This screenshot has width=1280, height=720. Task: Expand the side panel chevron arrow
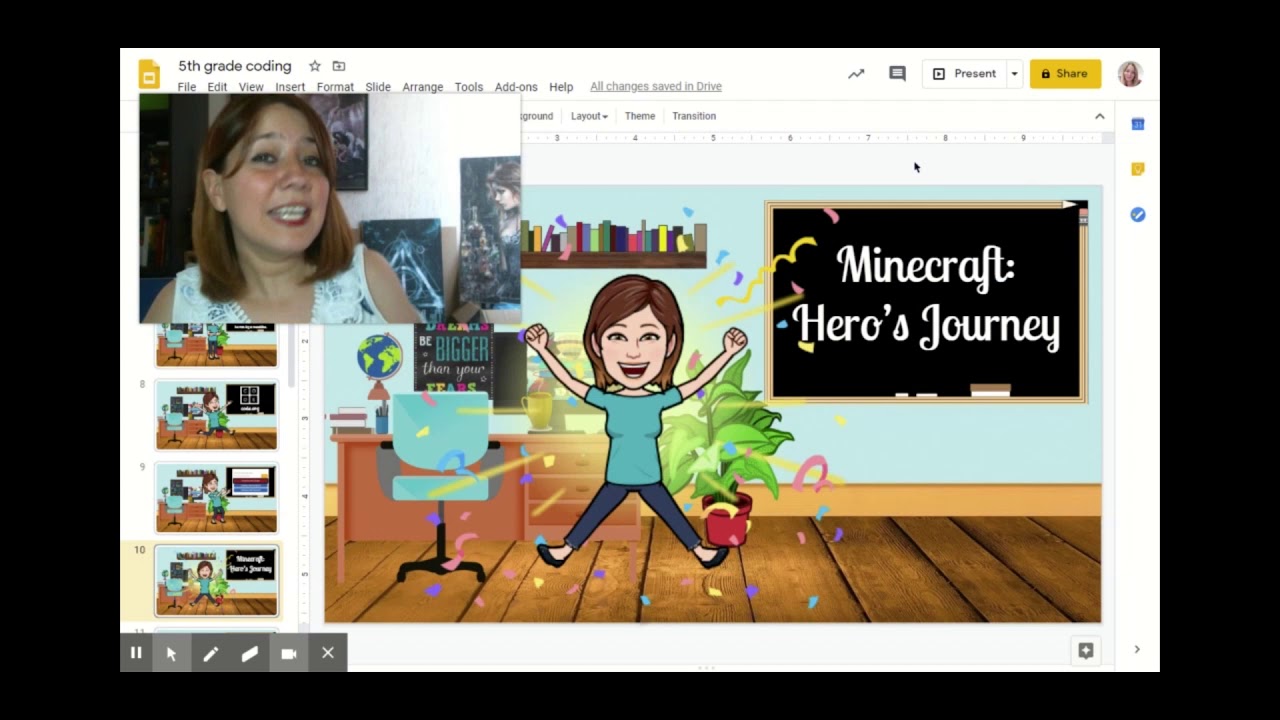[1137, 649]
